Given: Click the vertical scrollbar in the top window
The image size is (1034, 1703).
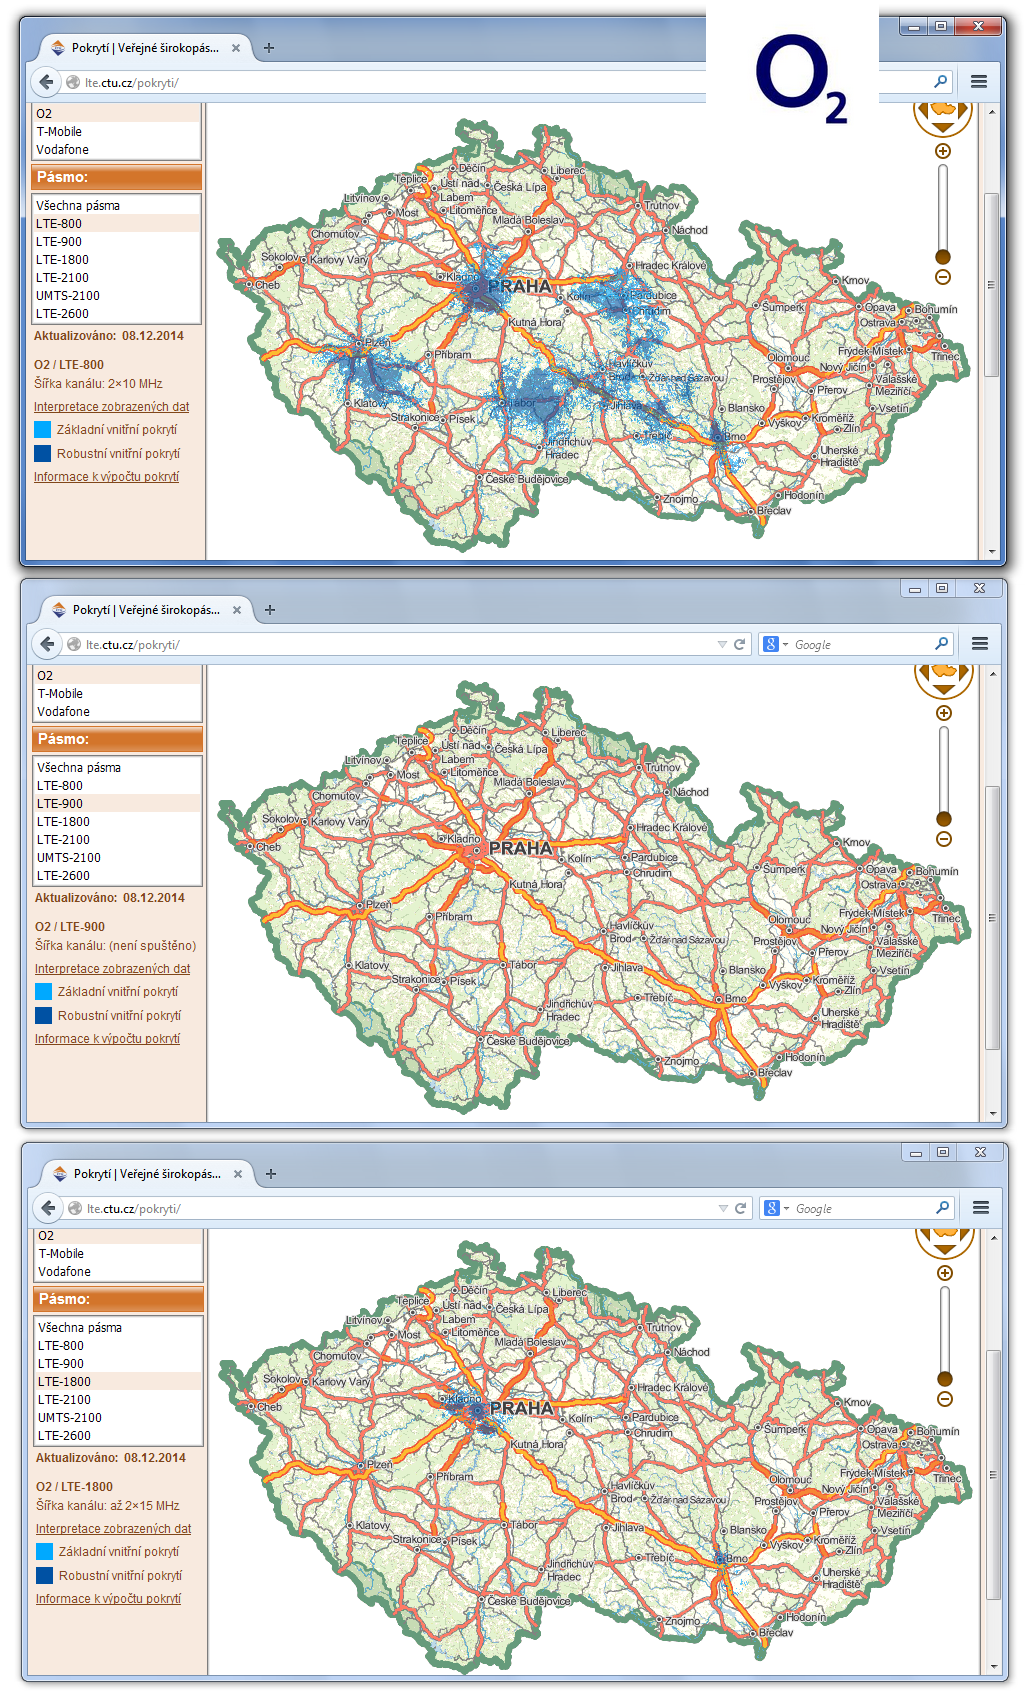Looking at the screenshot, I should 991,284.
